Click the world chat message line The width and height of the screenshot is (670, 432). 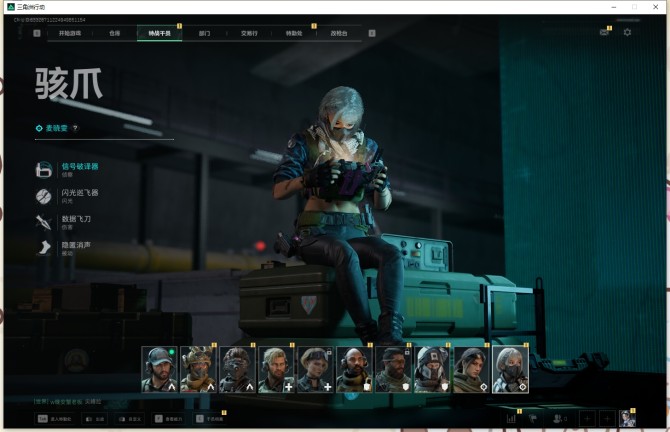tap(68, 402)
